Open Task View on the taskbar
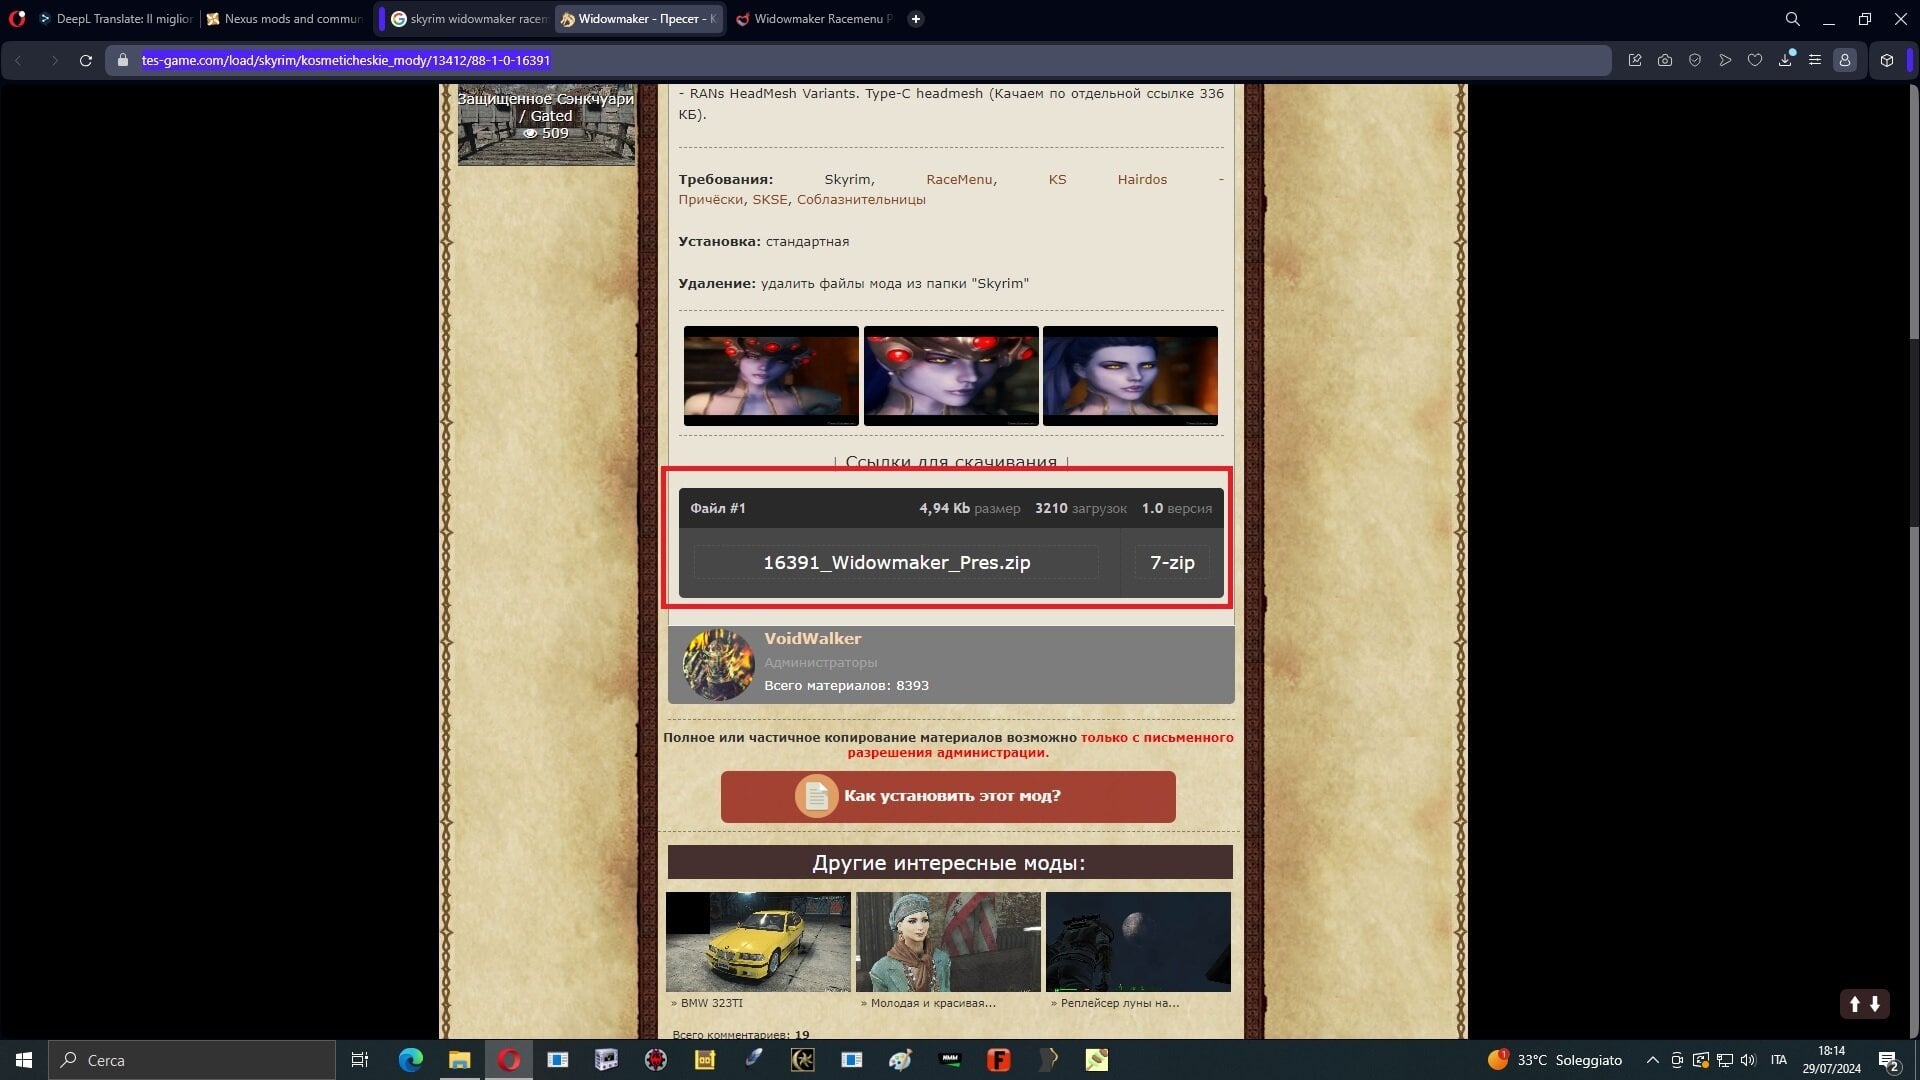This screenshot has height=1080, width=1920. (360, 1060)
